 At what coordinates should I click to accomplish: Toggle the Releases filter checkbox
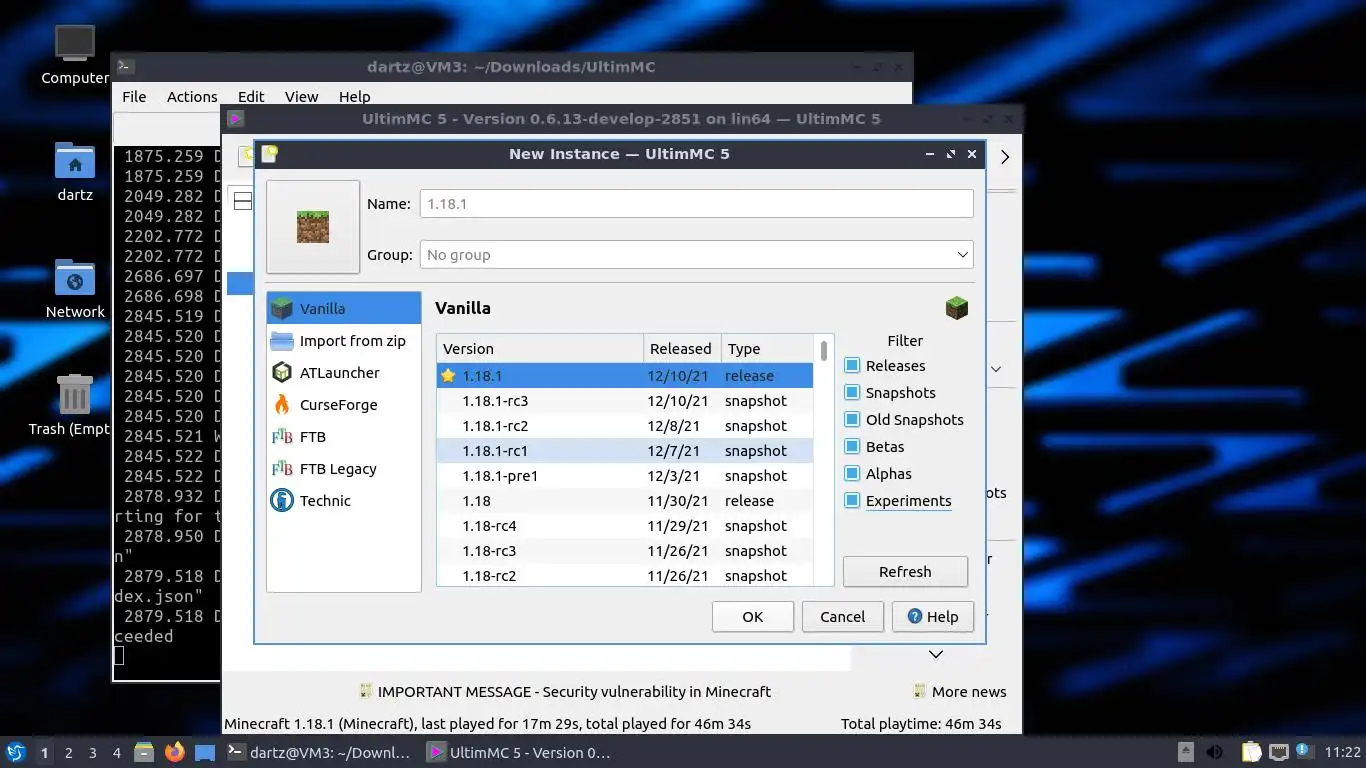pyautogui.click(x=852, y=366)
